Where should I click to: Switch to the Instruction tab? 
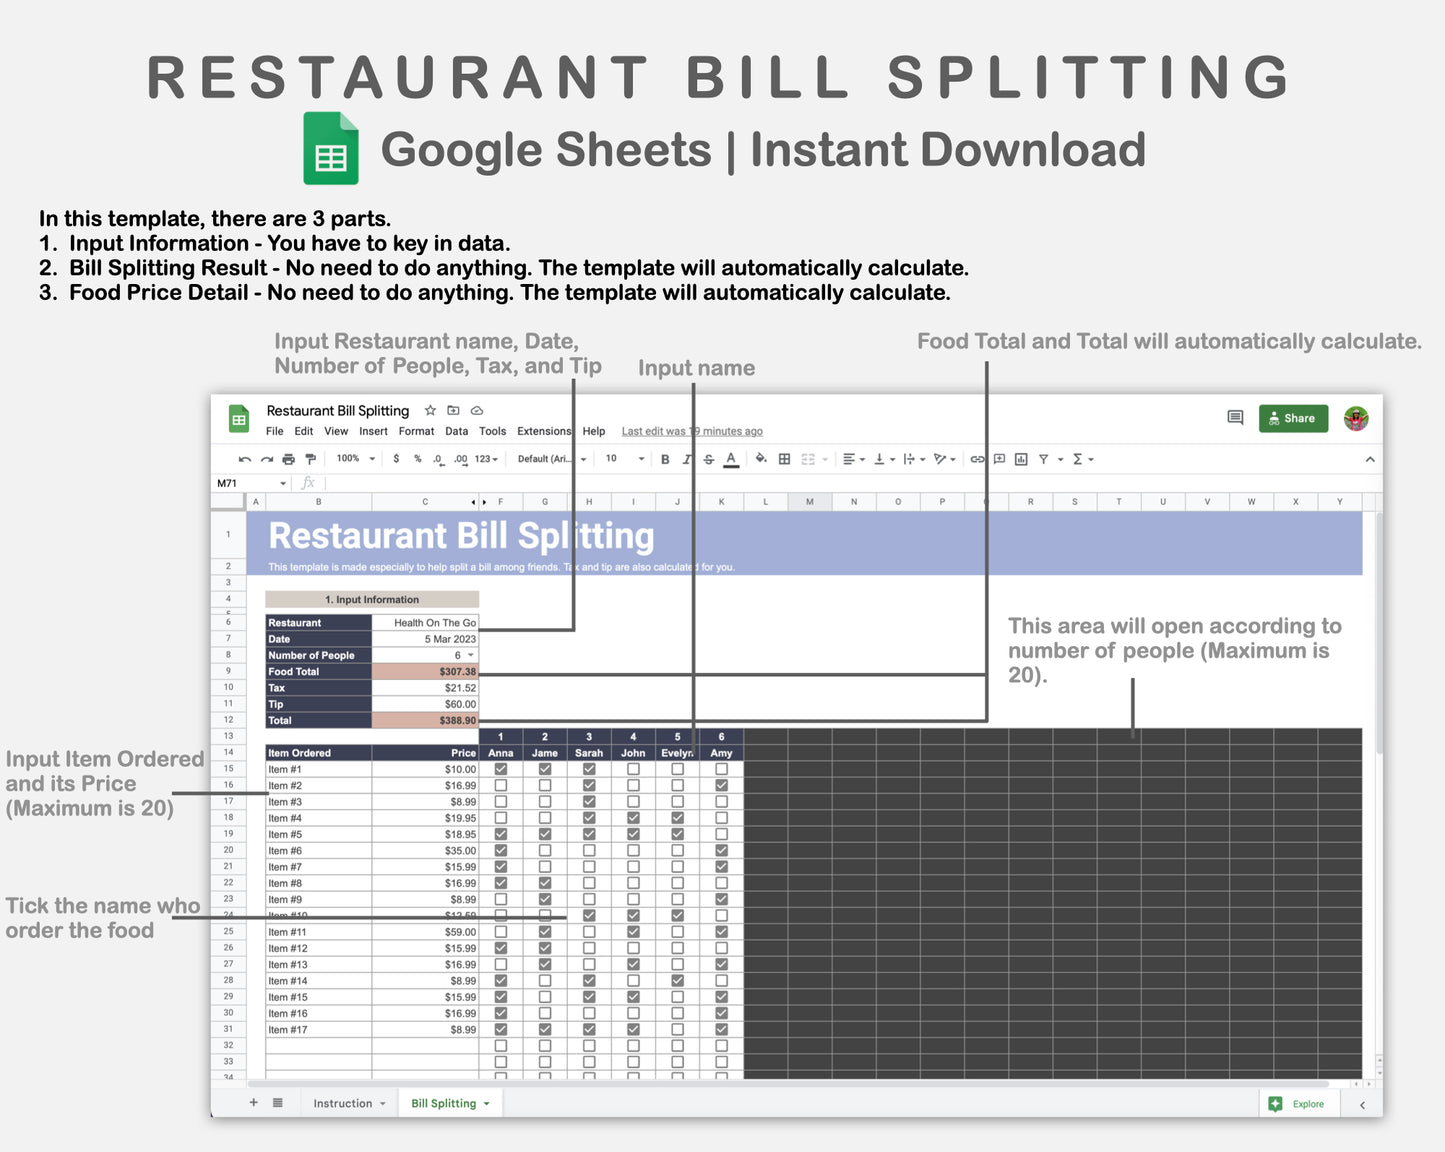342,1103
